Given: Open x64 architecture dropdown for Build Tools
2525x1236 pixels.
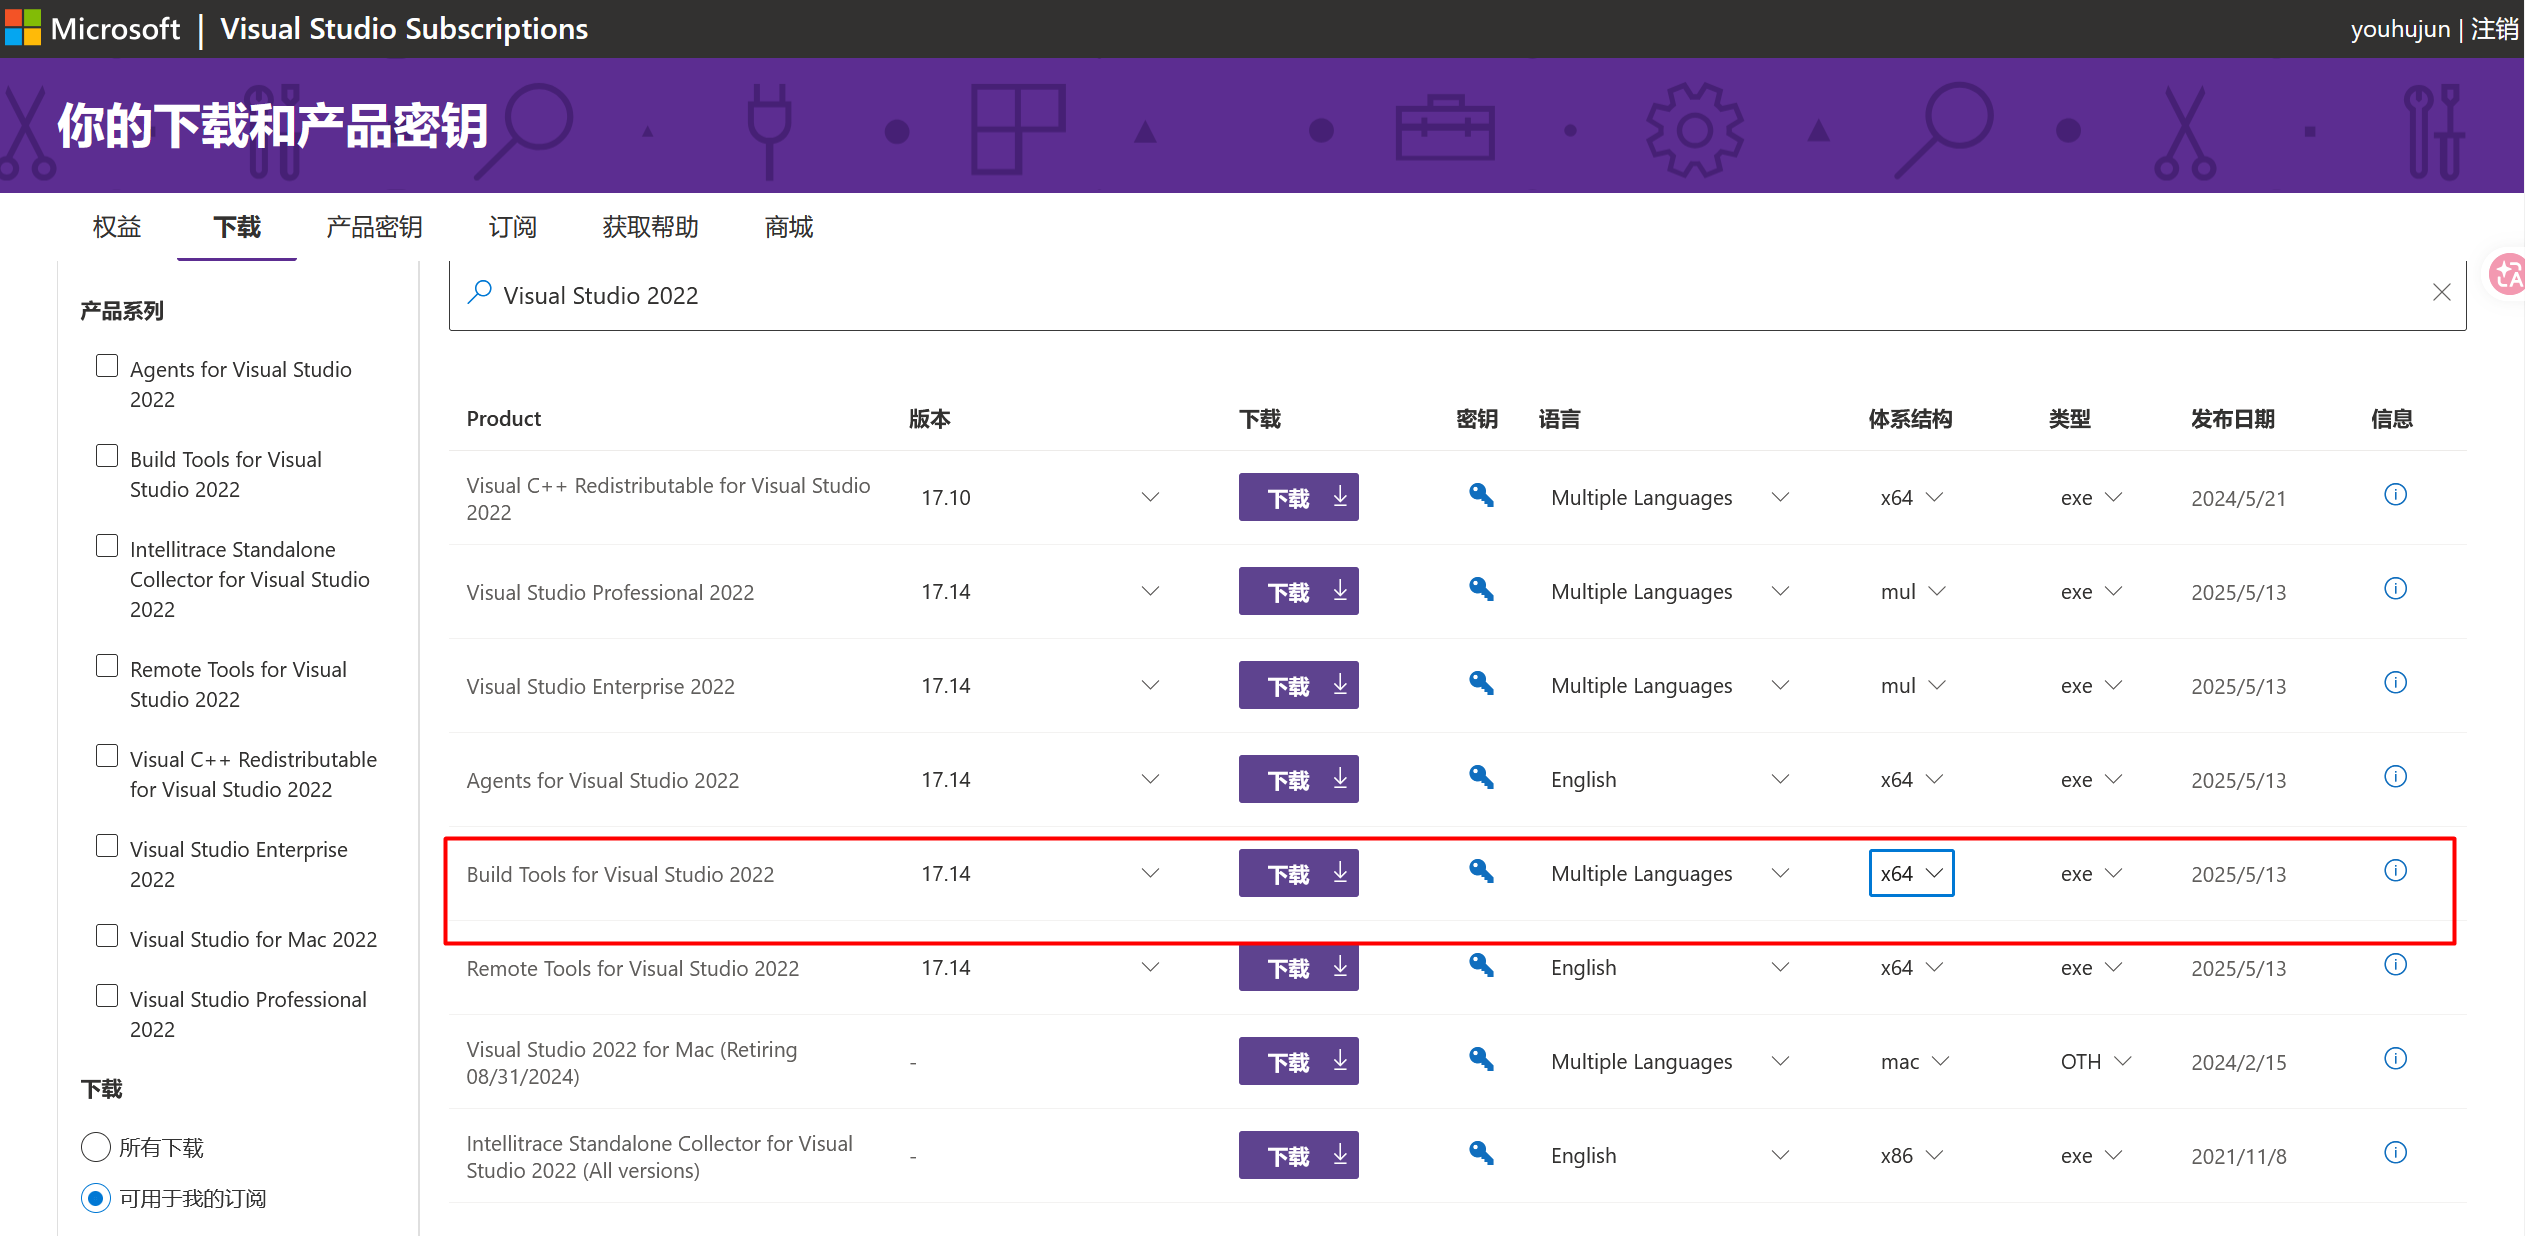Looking at the screenshot, I should 1911,873.
